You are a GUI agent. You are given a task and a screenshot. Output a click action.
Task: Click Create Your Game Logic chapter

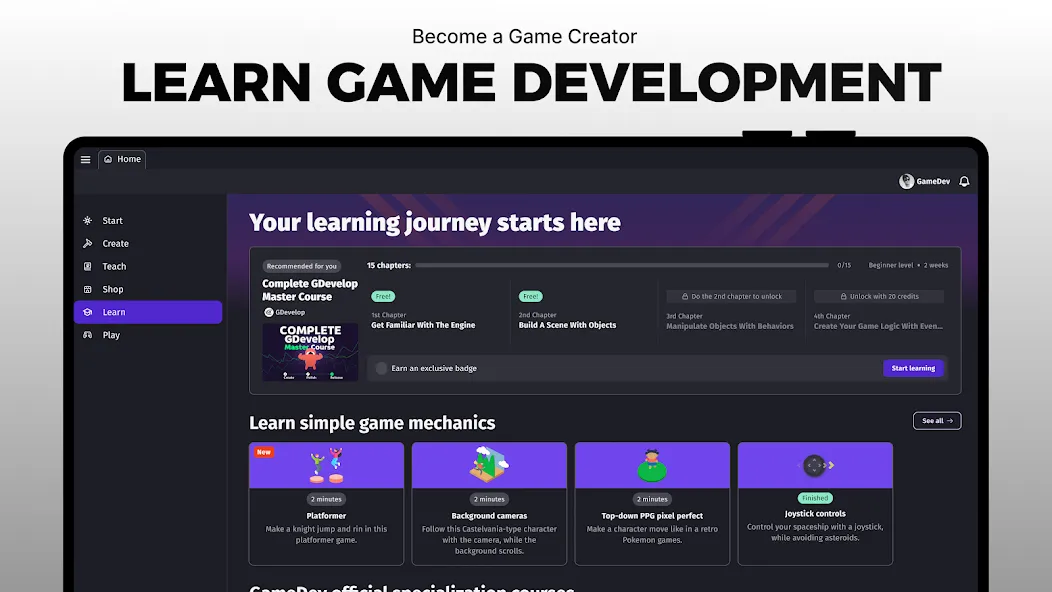click(x=878, y=326)
